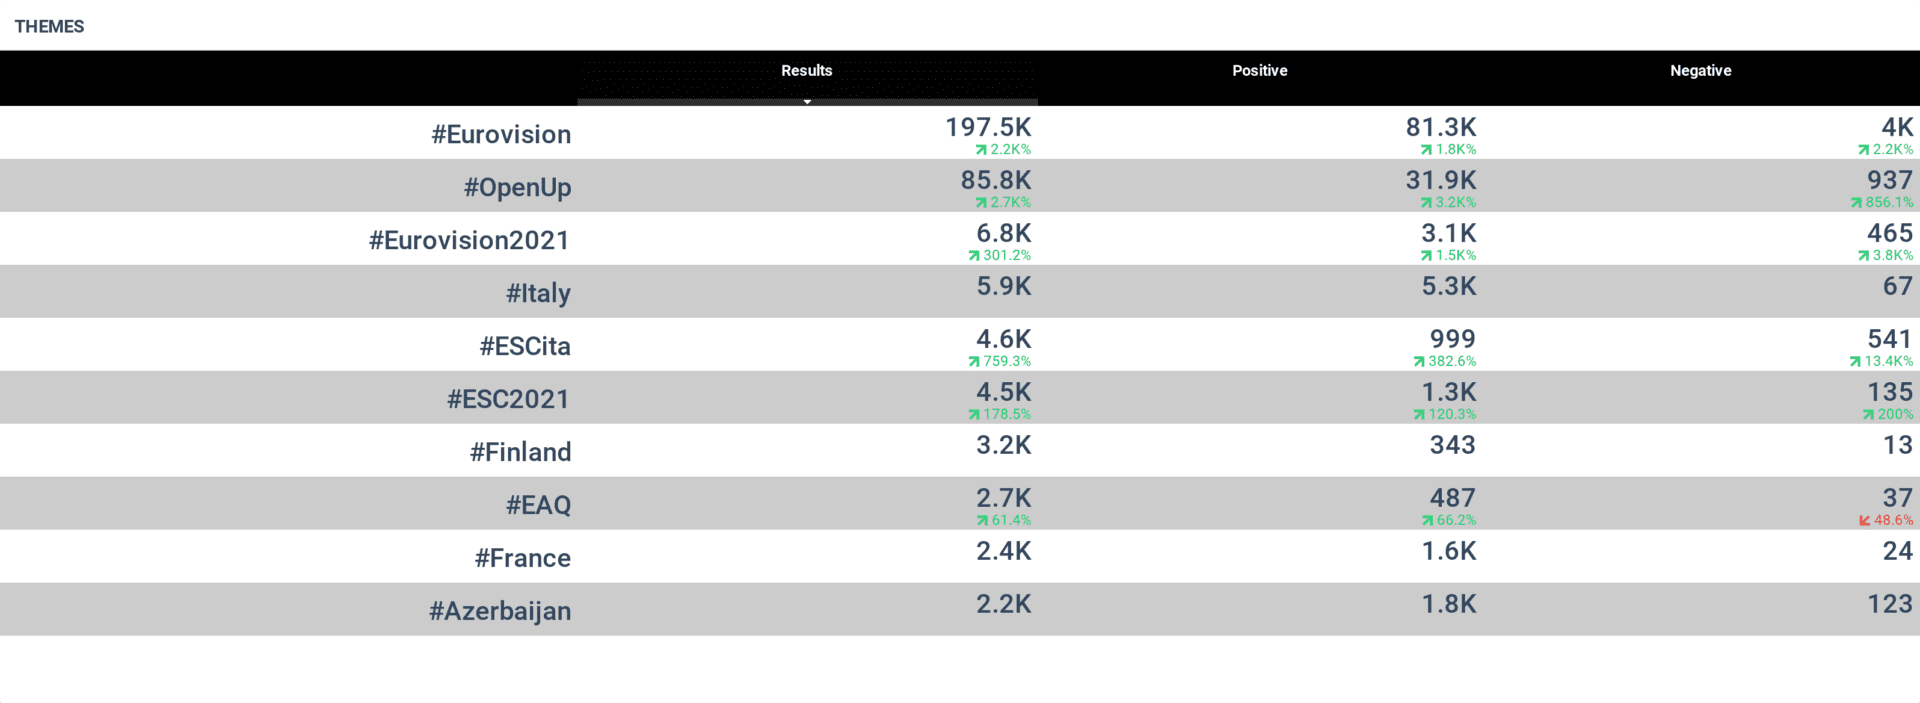Image resolution: width=1920 pixels, height=703 pixels.
Task: Select the #EAQ hashtag
Action: (x=538, y=505)
